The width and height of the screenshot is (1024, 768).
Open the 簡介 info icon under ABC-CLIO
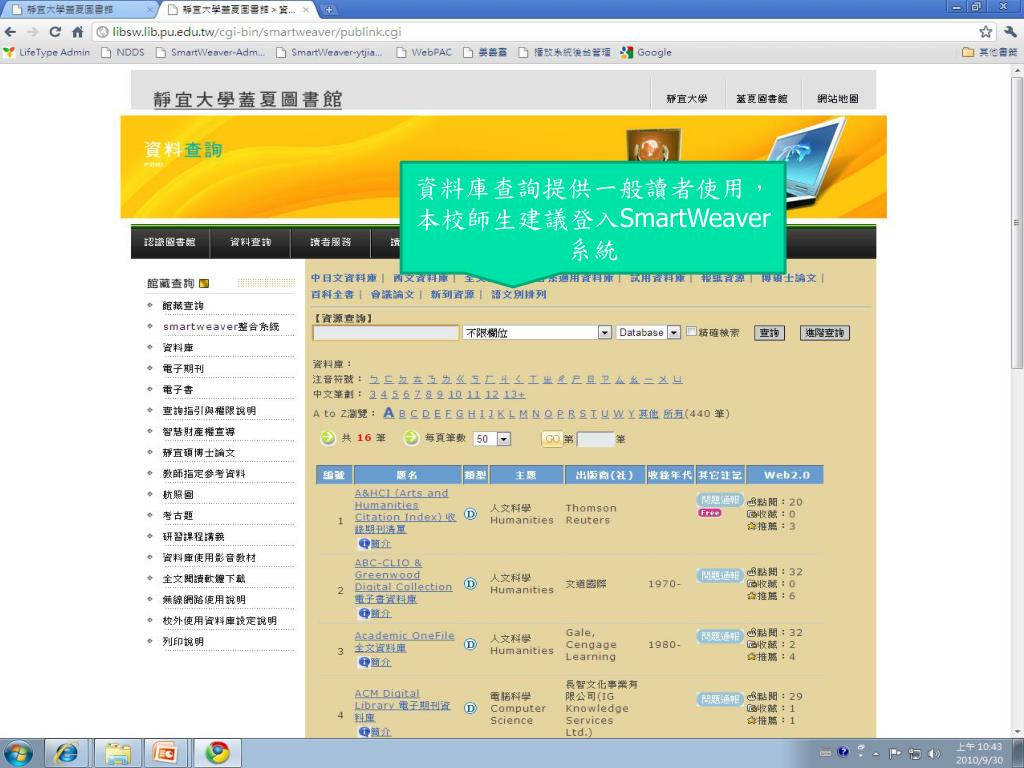click(x=375, y=613)
